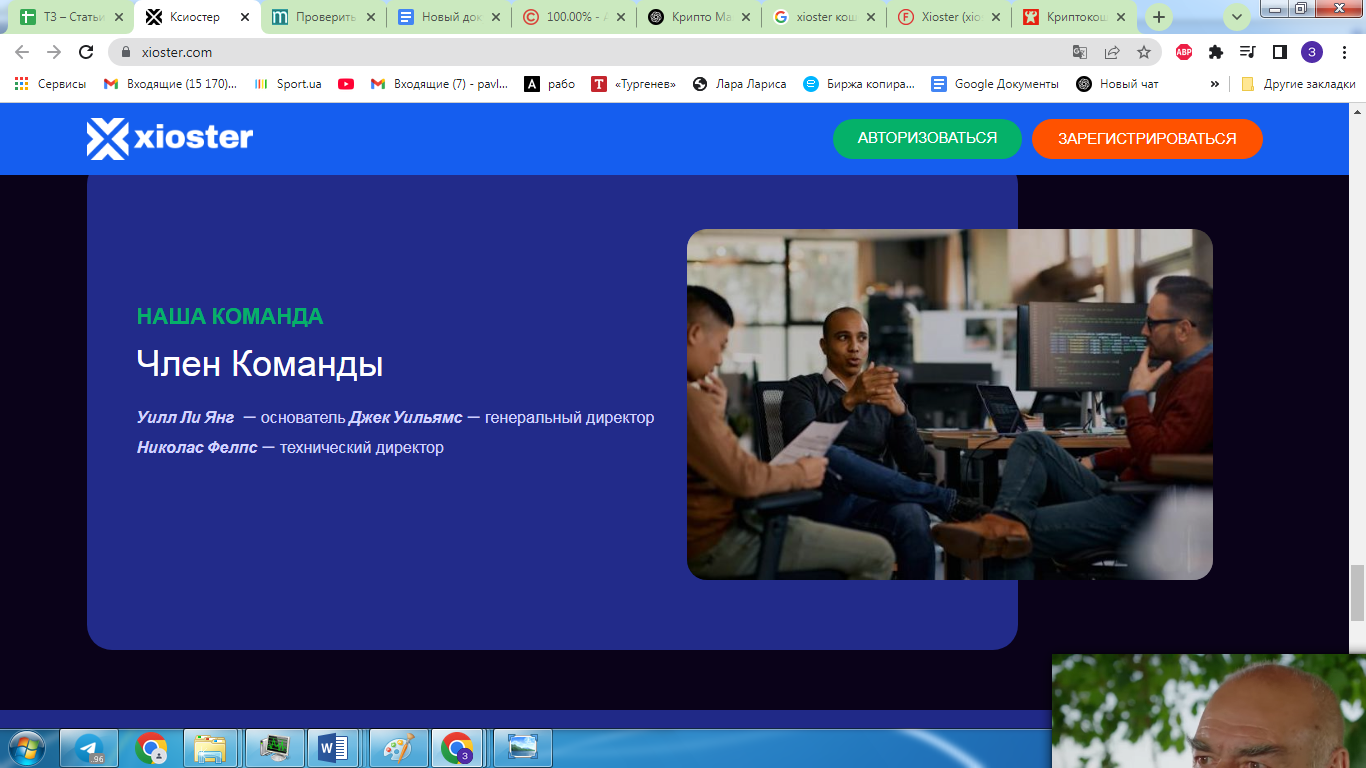Click the page vertical scrollbar thumb
The height and width of the screenshot is (768, 1366).
point(1357,593)
